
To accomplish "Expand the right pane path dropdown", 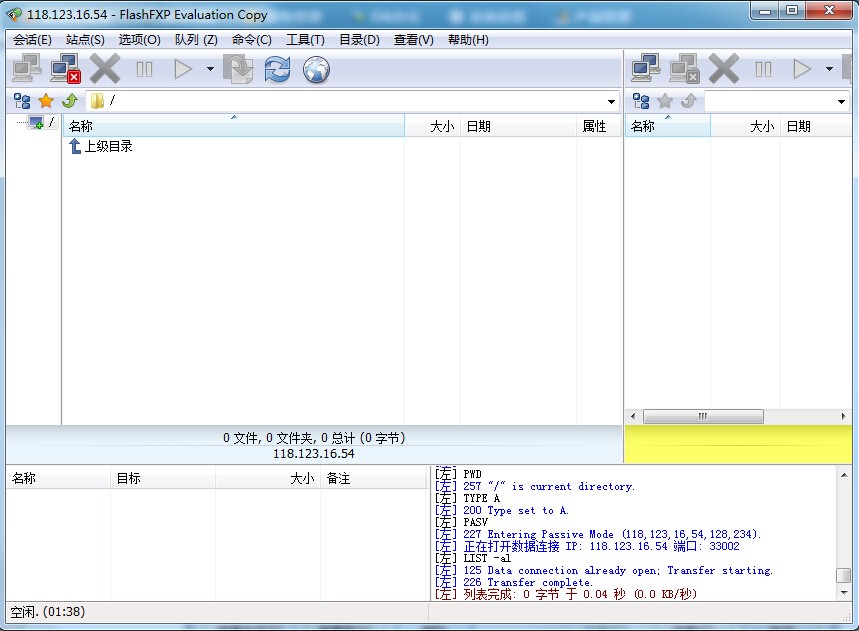I will click(x=841, y=102).
